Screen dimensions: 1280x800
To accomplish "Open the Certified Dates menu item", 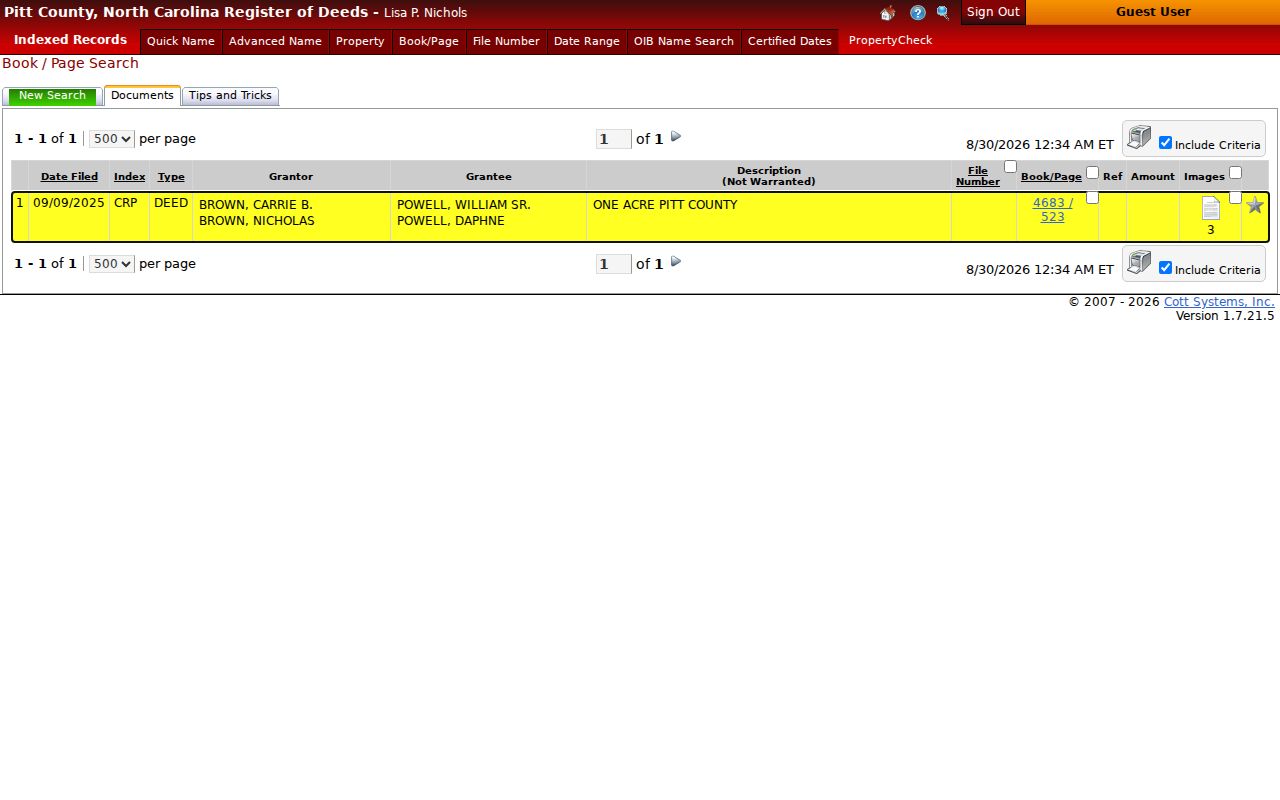I will pyautogui.click(x=790, y=41).
